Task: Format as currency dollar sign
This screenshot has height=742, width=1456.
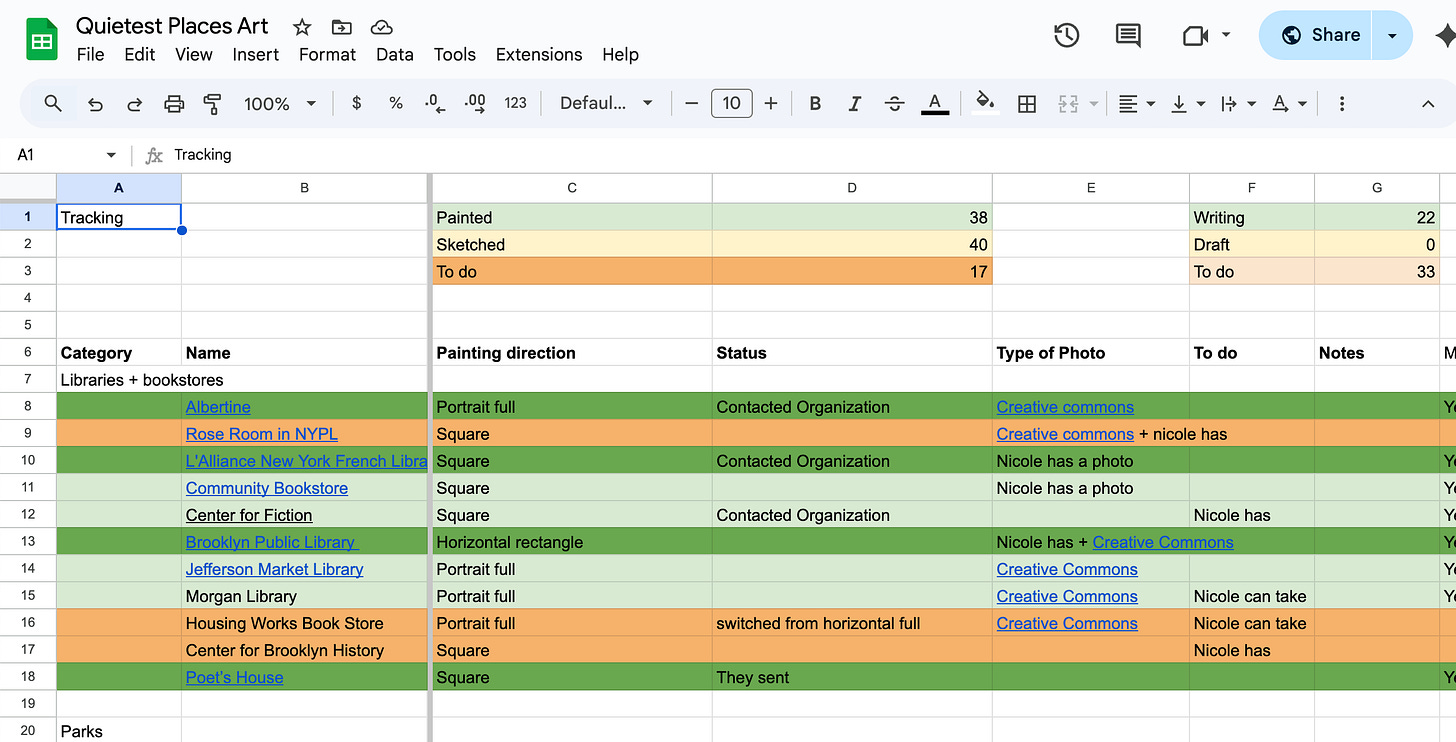Action: click(x=356, y=103)
